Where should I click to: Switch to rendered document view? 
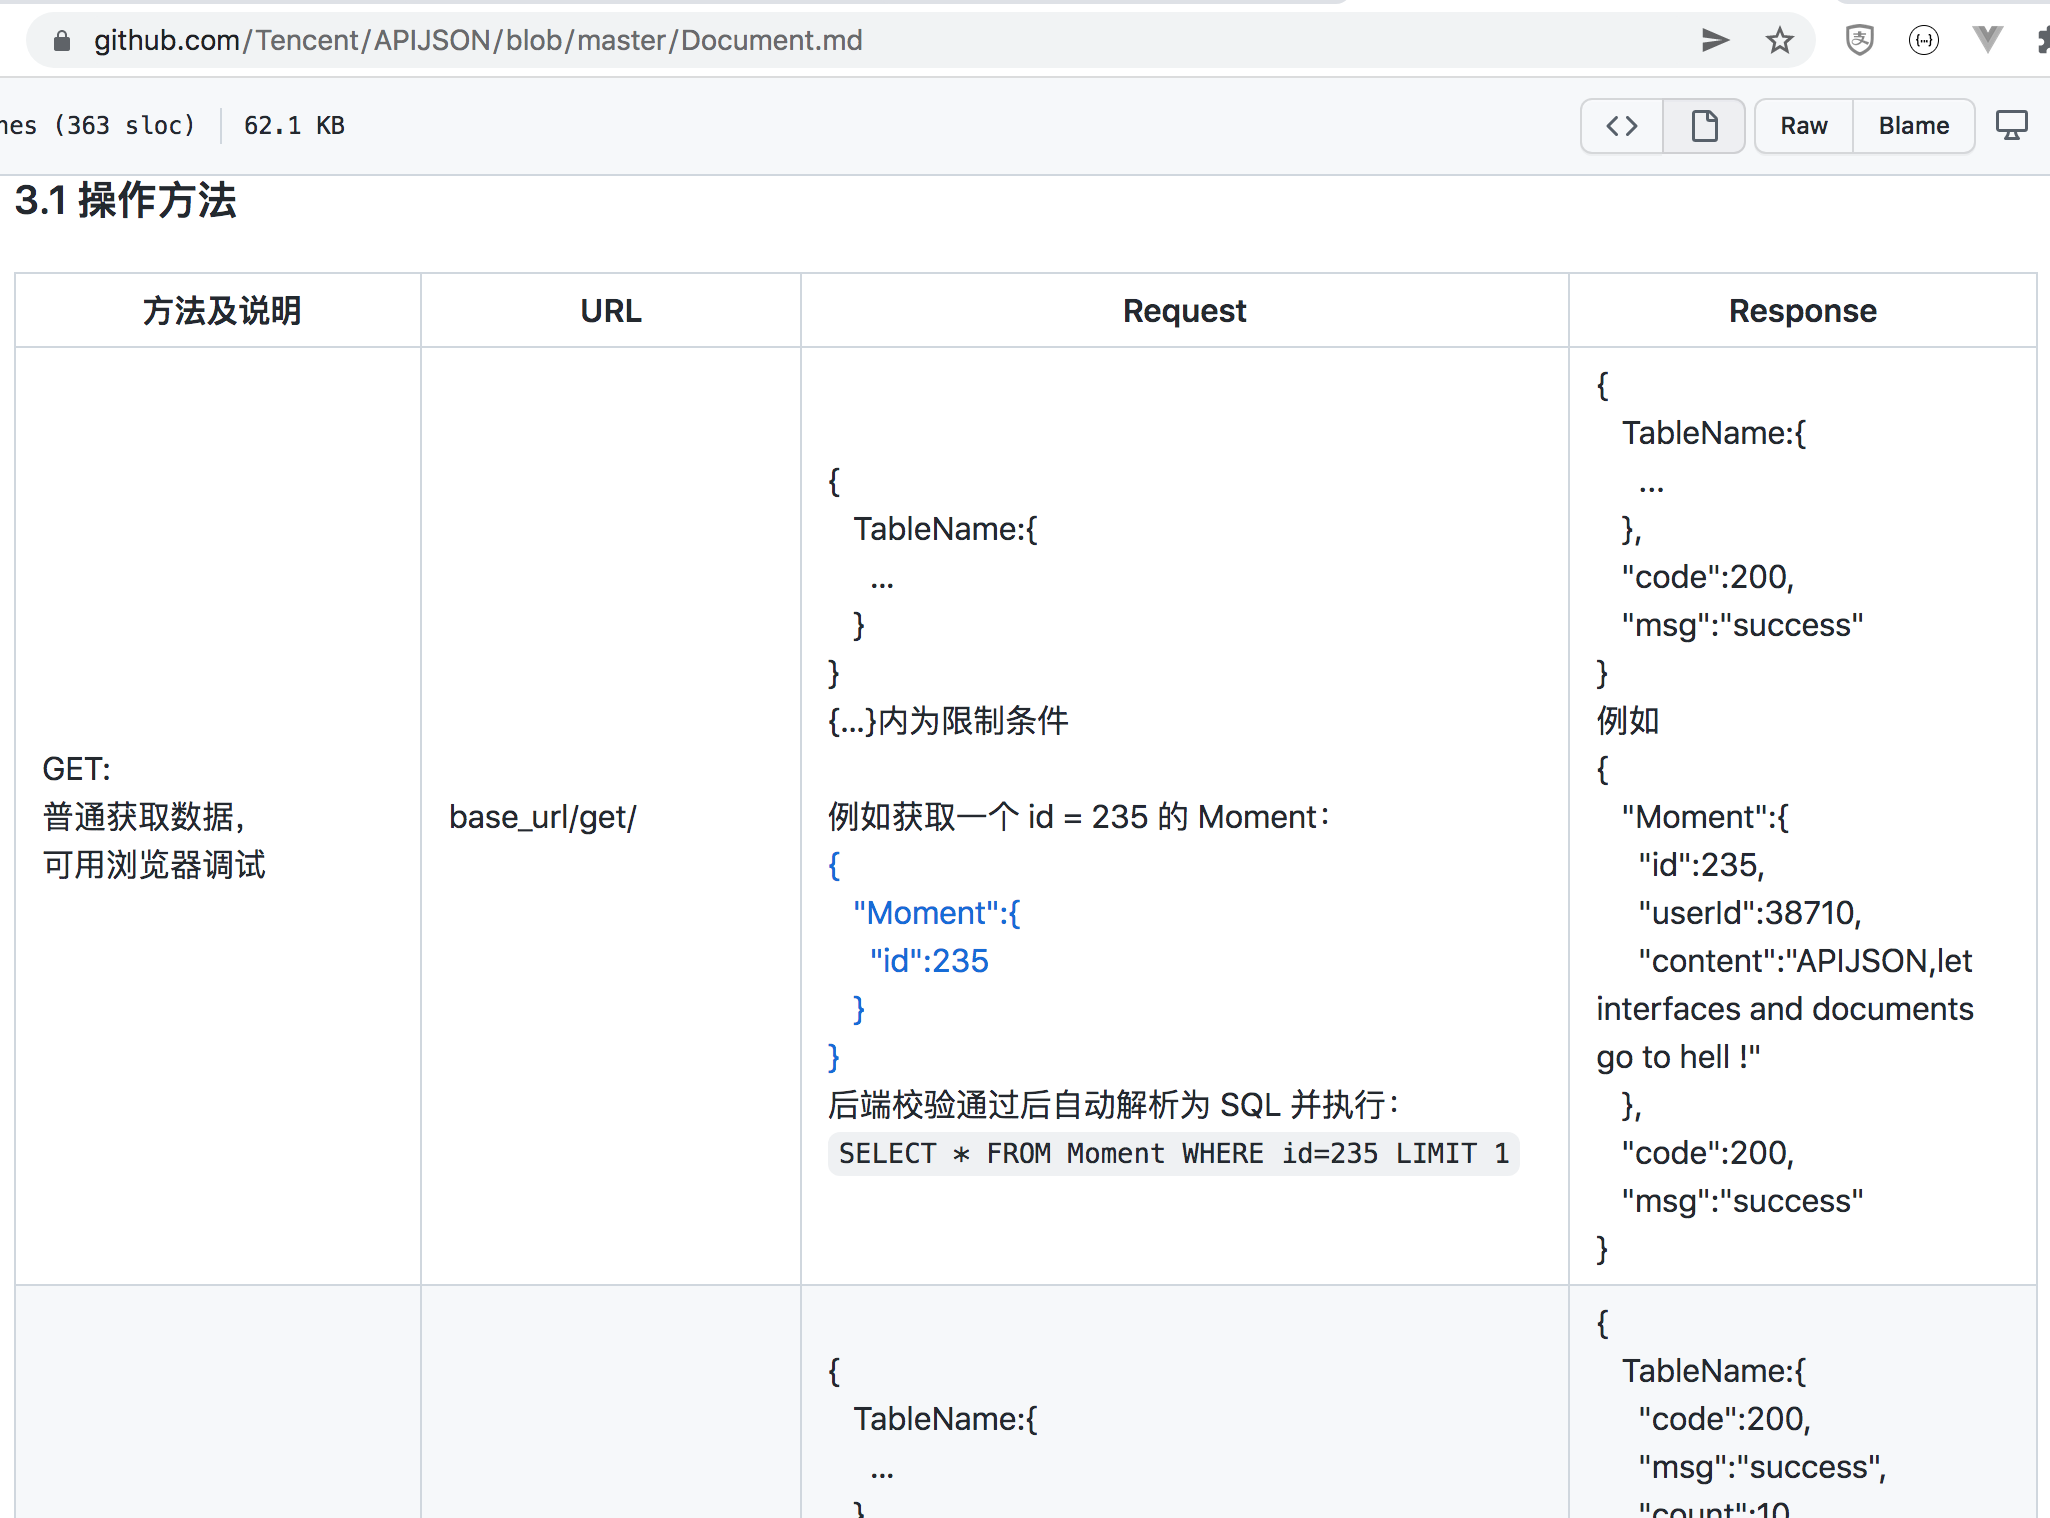click(1704, 126)
